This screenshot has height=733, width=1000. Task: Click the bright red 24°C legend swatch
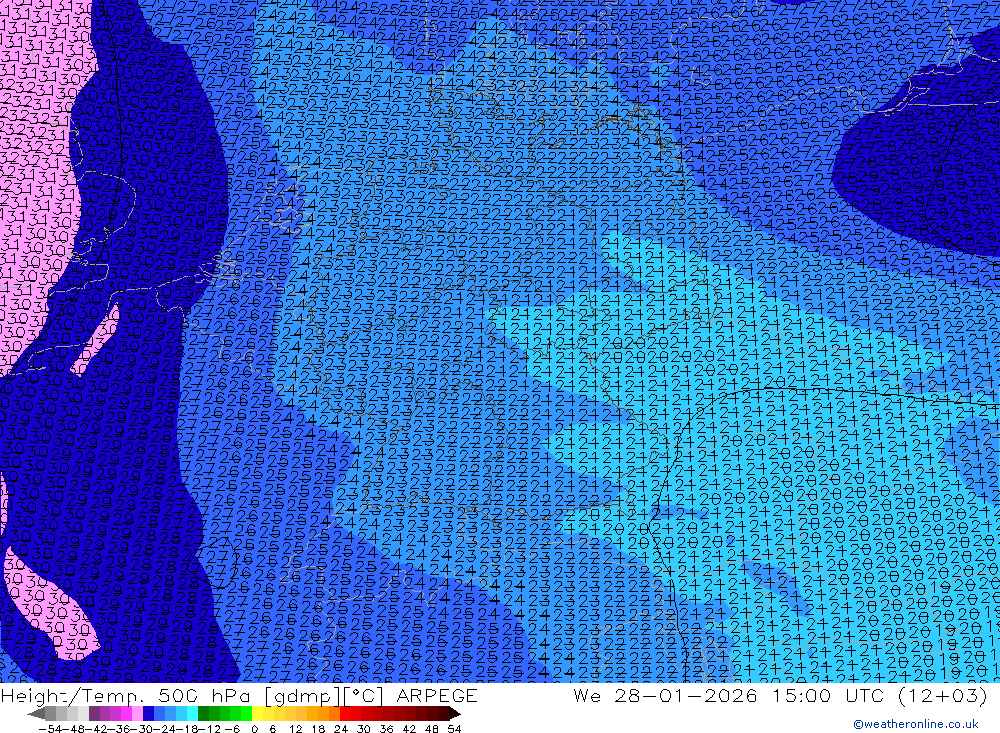click(345, 714)
